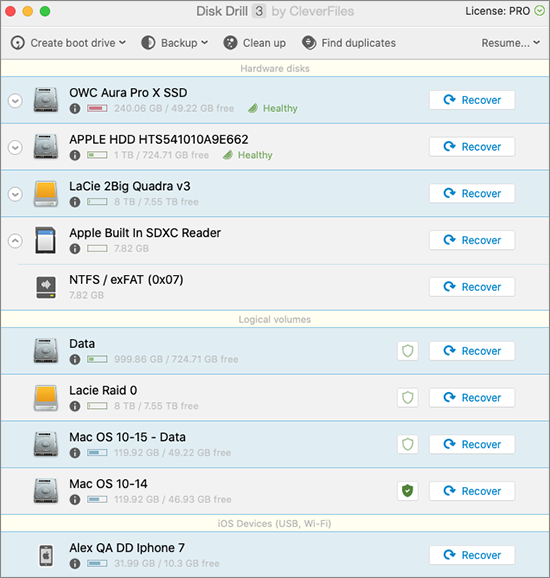550x578 pixels.
Task: Select the NTFS / exFAT (0x07) row label
Action: [x=126, y=280]
